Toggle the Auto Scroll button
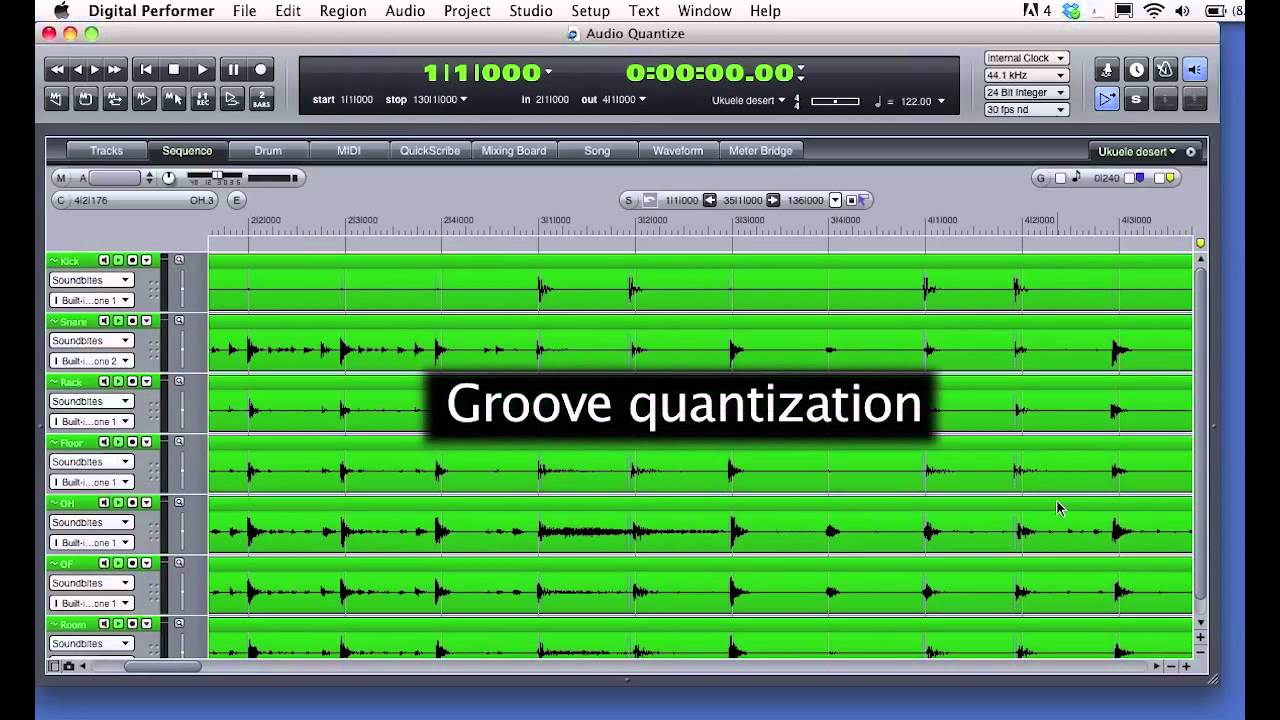 [x=1107, y=99]
